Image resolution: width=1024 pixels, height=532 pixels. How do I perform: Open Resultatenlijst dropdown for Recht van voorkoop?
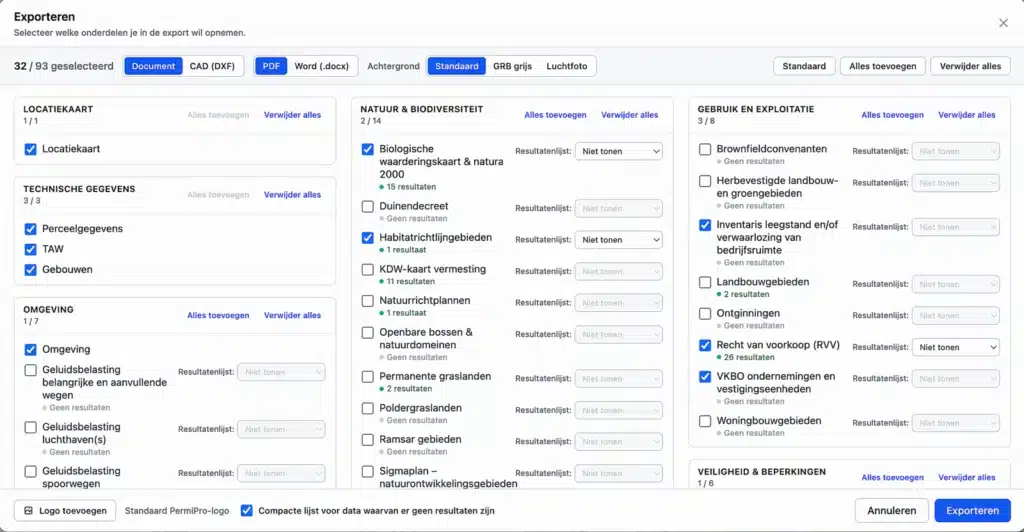[955, 347]
